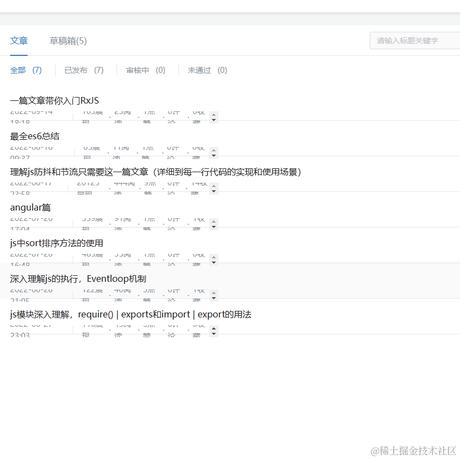The width and height of the screenshot is (460, 460).
Task: Open article js模块深入理解，require() | exports和import
Action: pos(130,314)
